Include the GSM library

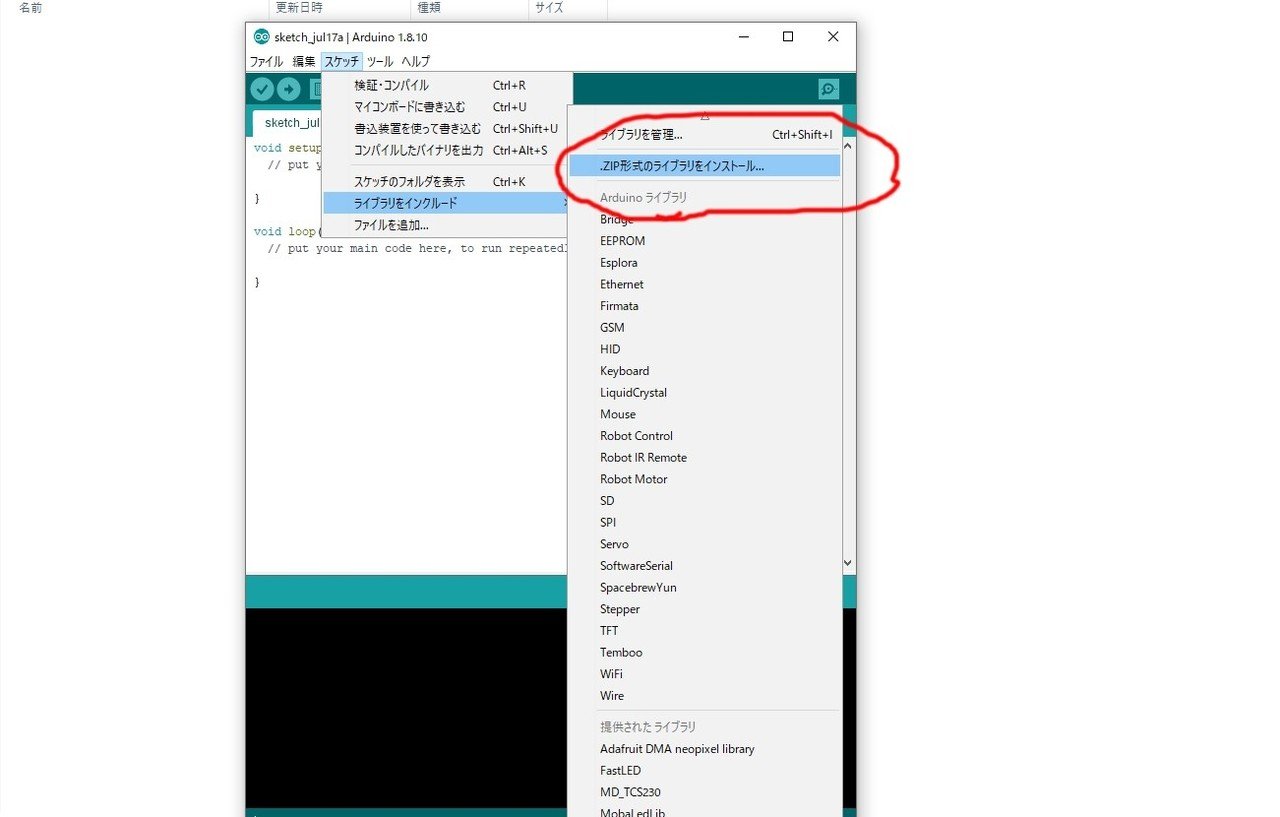pos(705,328)
